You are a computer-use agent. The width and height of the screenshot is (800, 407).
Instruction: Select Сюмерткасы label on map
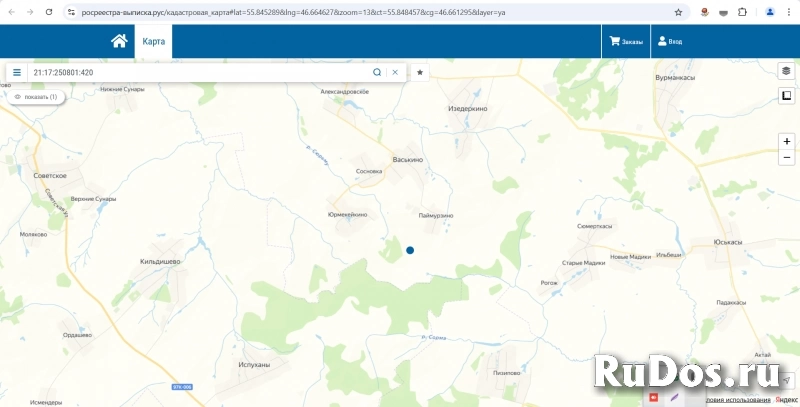tap(594, 226)
